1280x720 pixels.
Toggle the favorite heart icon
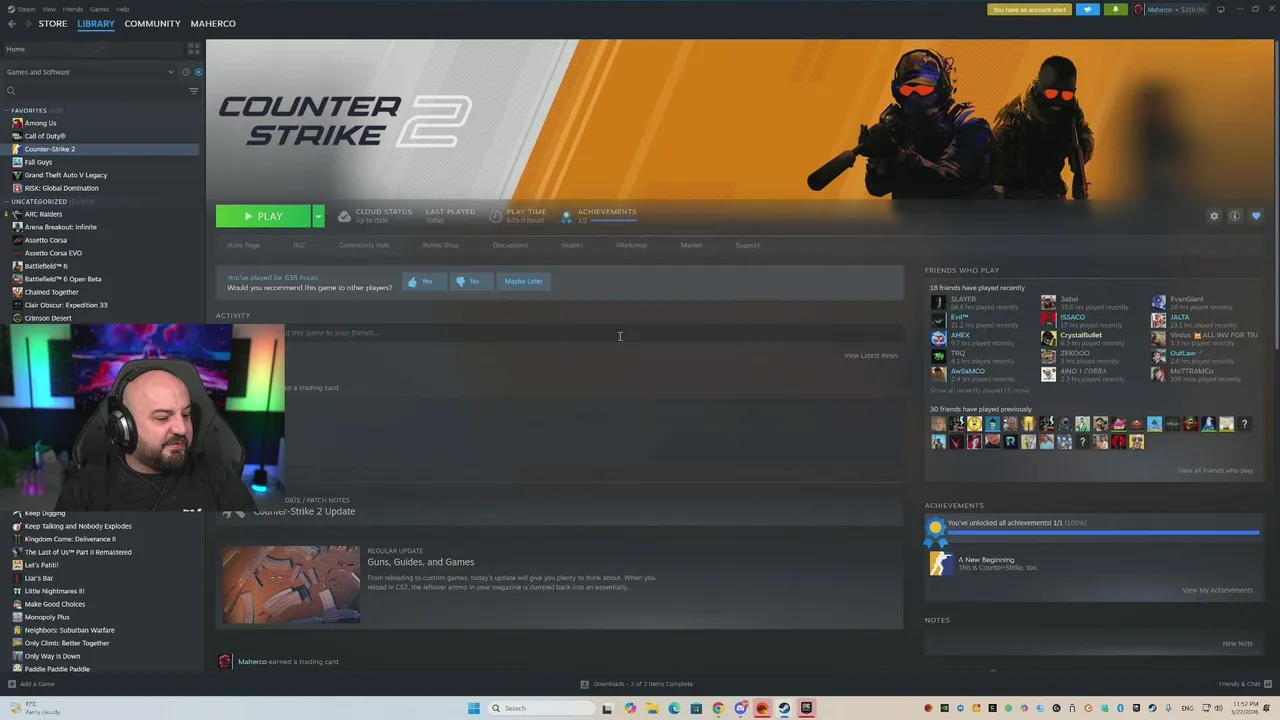[1256, 216]
